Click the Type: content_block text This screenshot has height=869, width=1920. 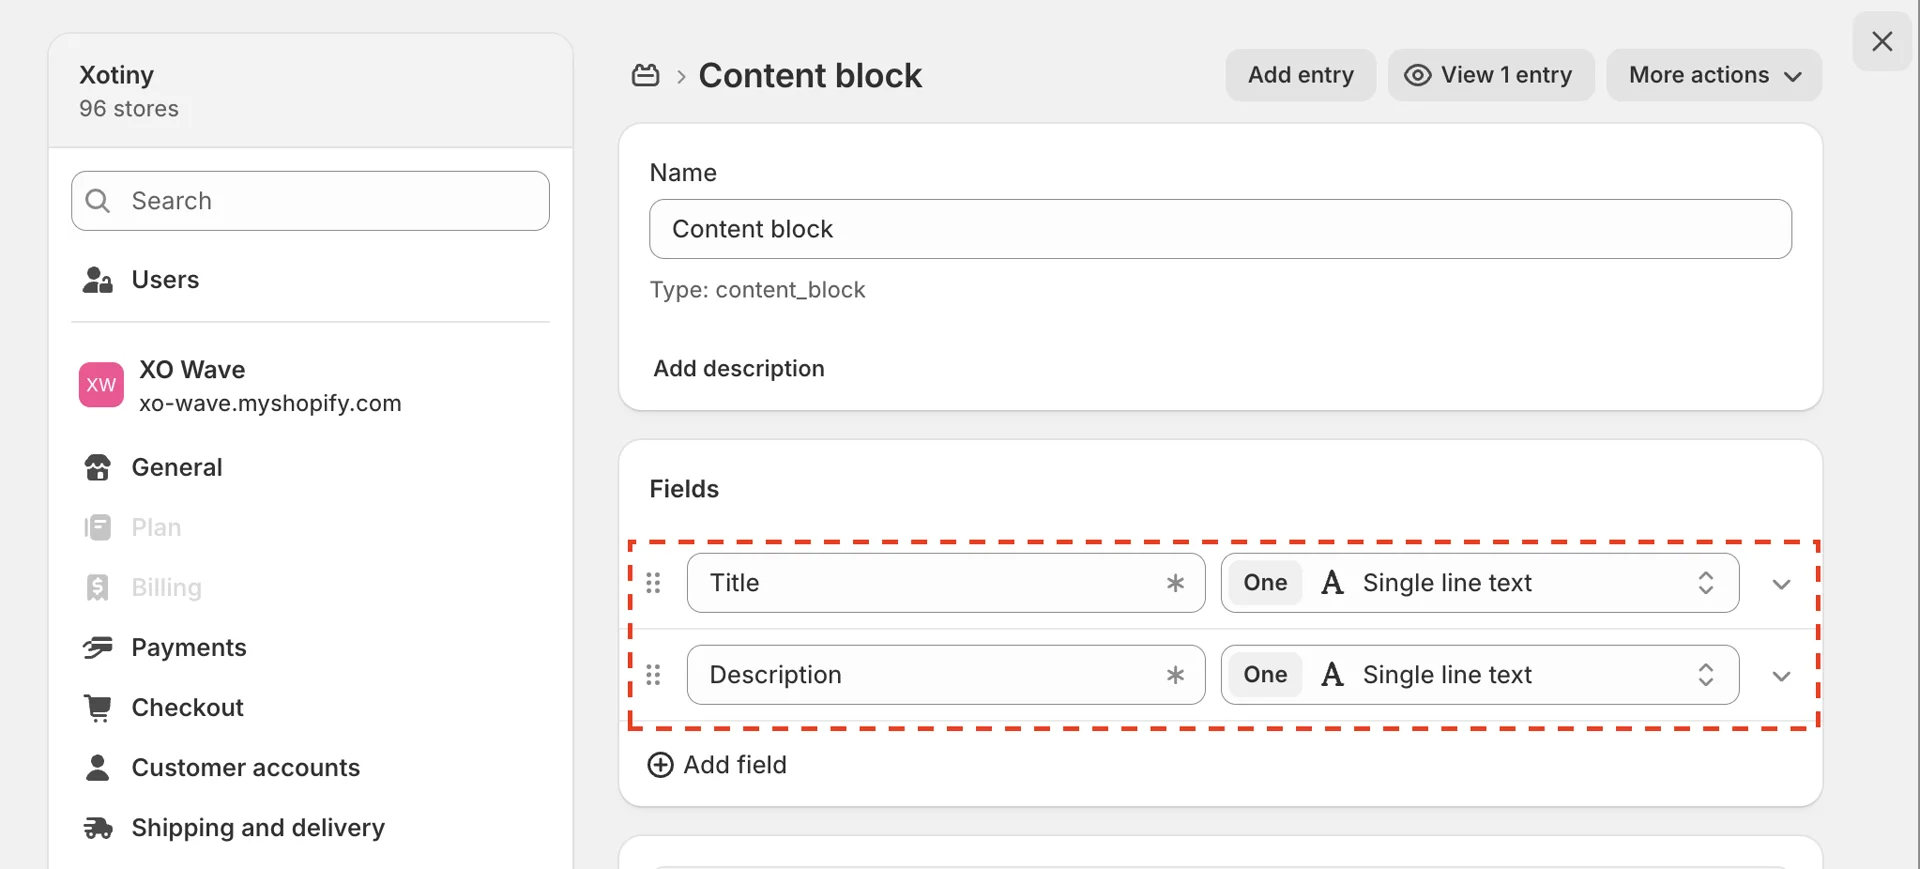pos(757,290)
